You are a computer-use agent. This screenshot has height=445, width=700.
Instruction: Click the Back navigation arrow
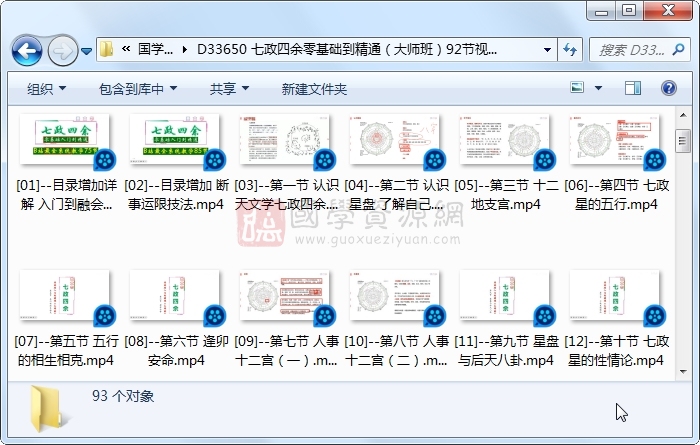point(27,51)
